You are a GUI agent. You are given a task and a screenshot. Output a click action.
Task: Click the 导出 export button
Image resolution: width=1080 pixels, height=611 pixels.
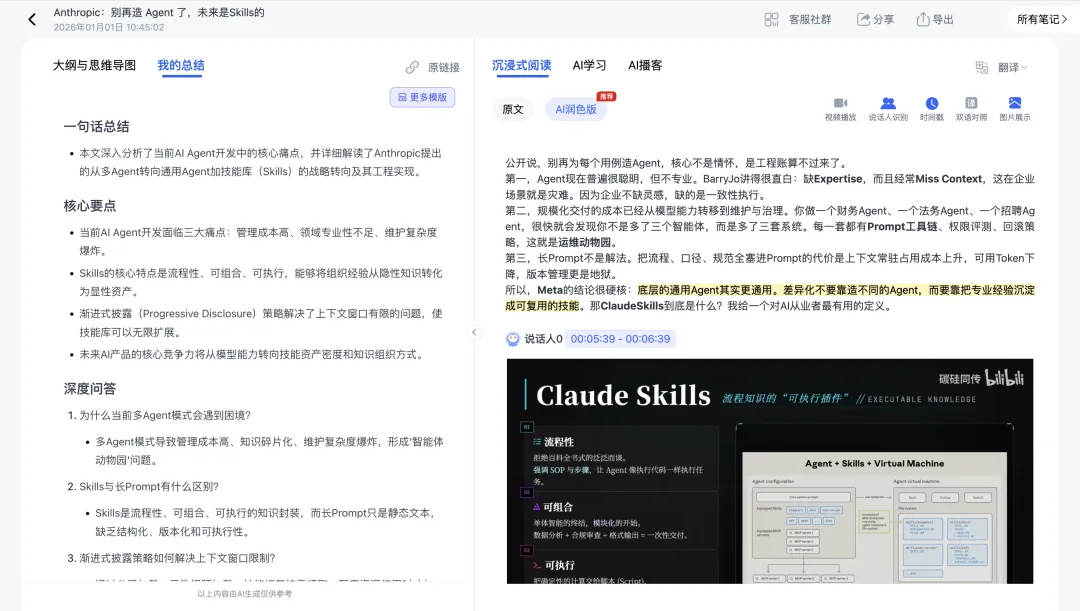(935, 19)
